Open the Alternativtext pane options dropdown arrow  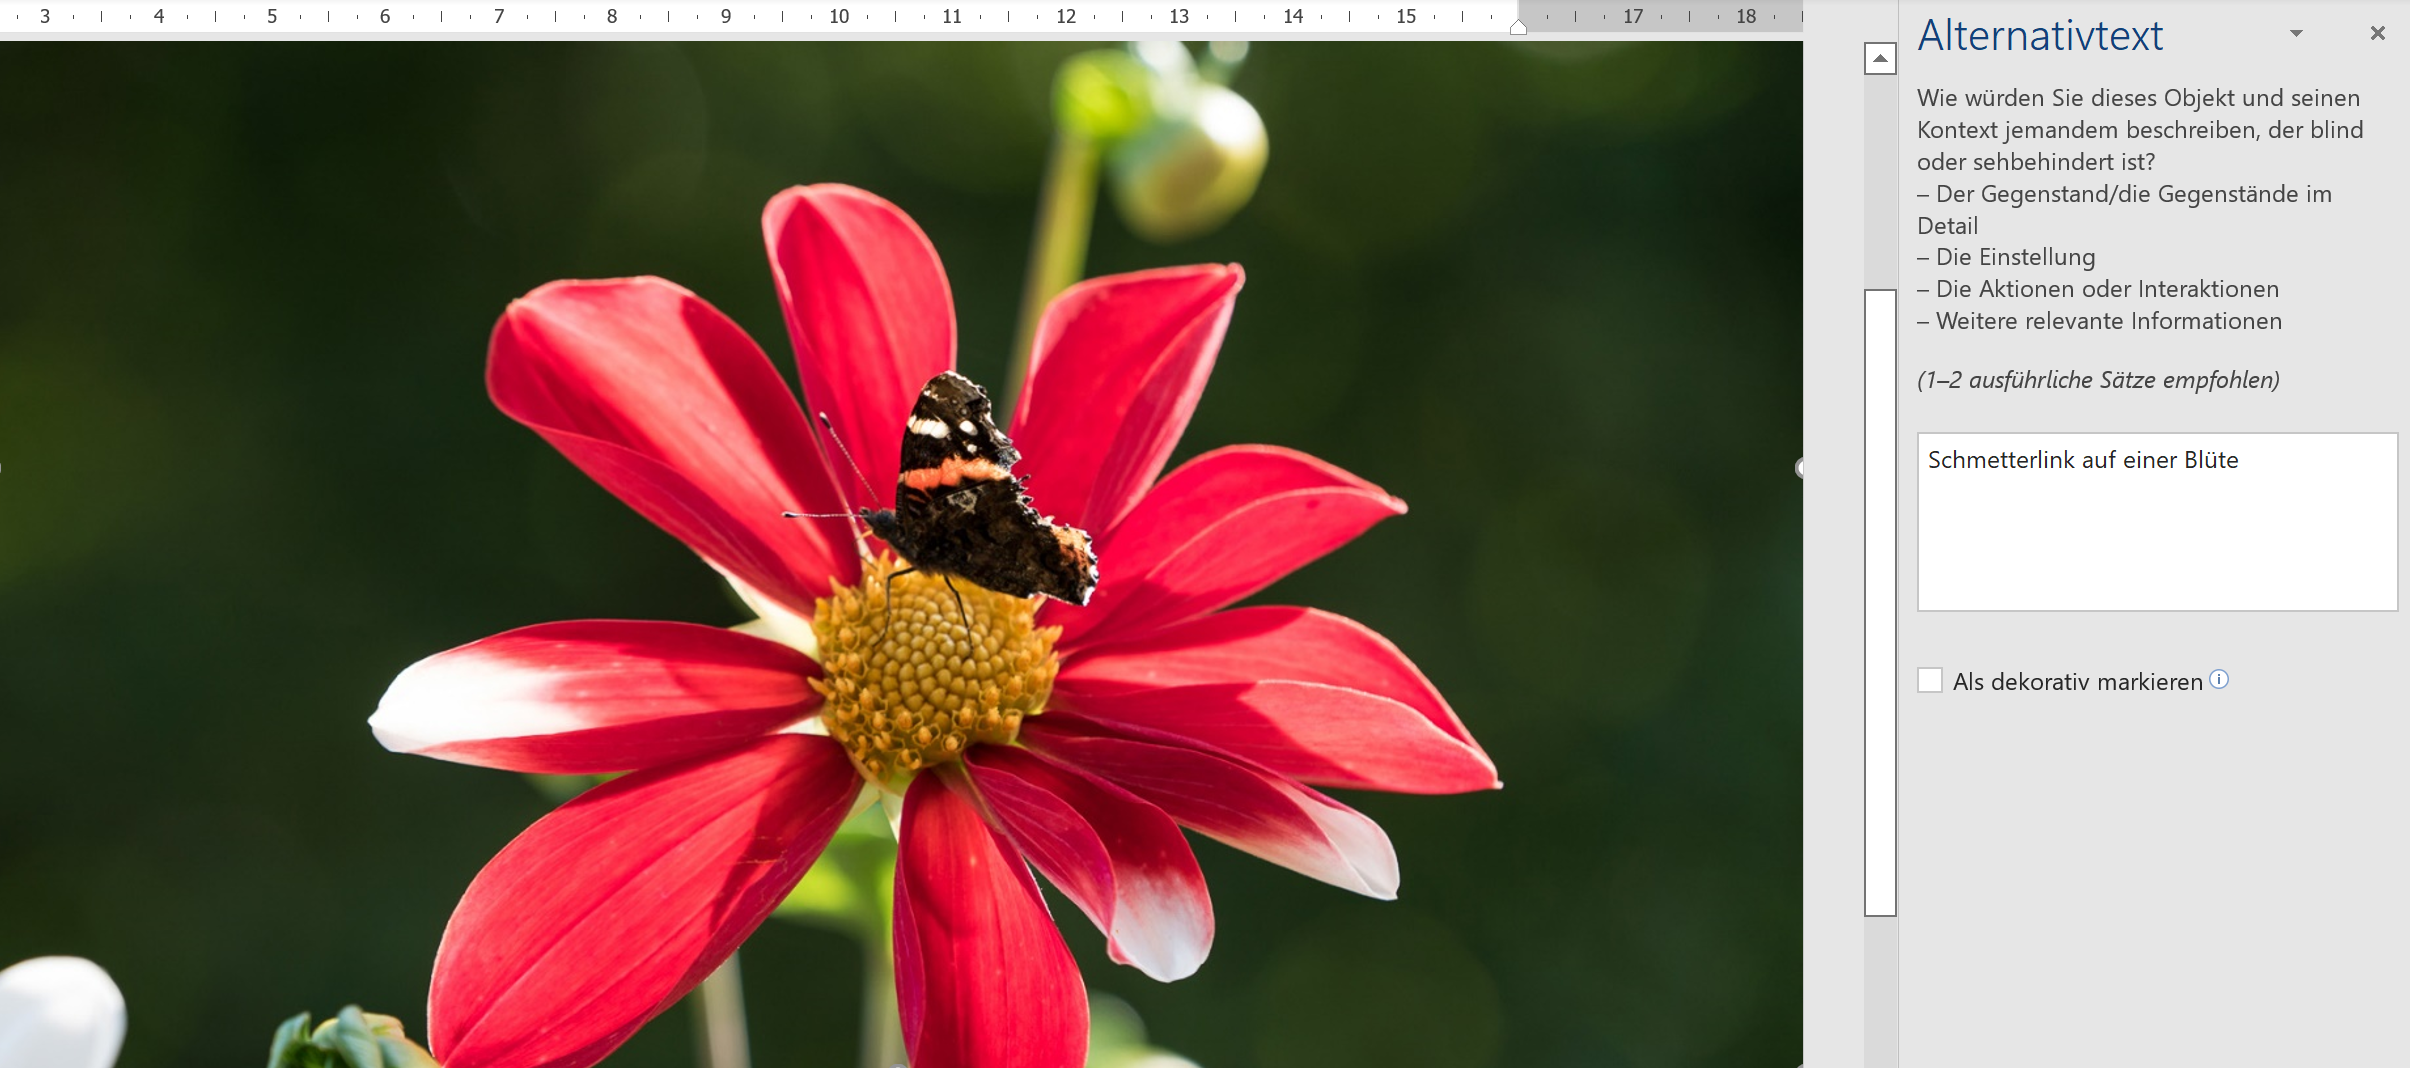pos(2296,34)
